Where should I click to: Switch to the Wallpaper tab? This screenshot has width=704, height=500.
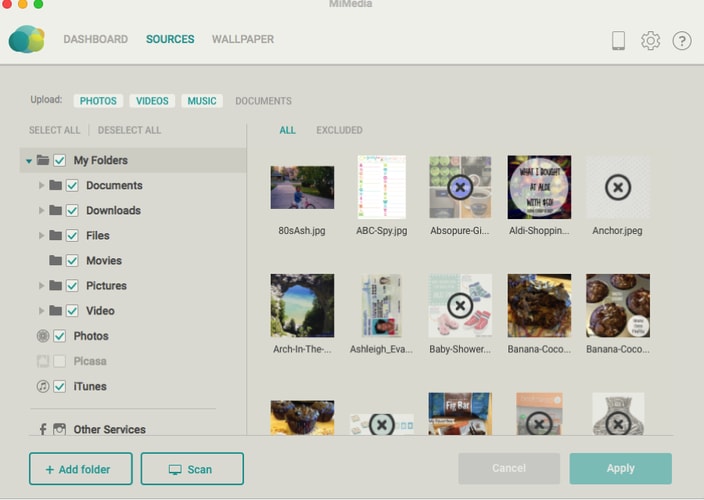(242, 40)
